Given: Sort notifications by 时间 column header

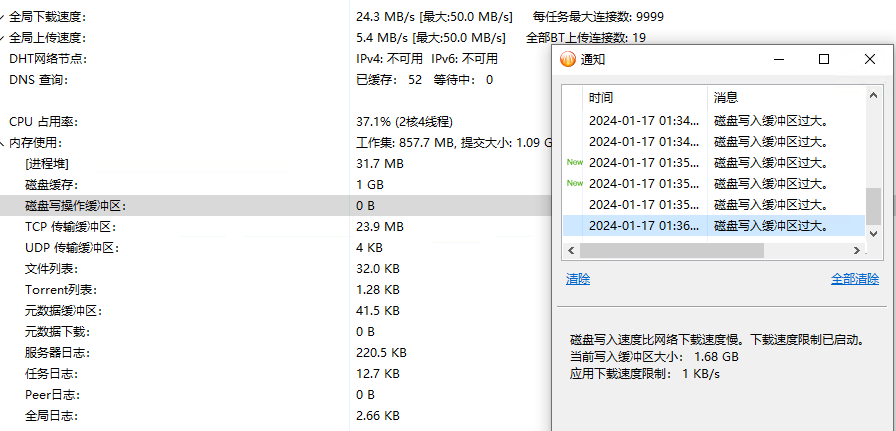Looking at the screenshot, I should click(645, 98).
